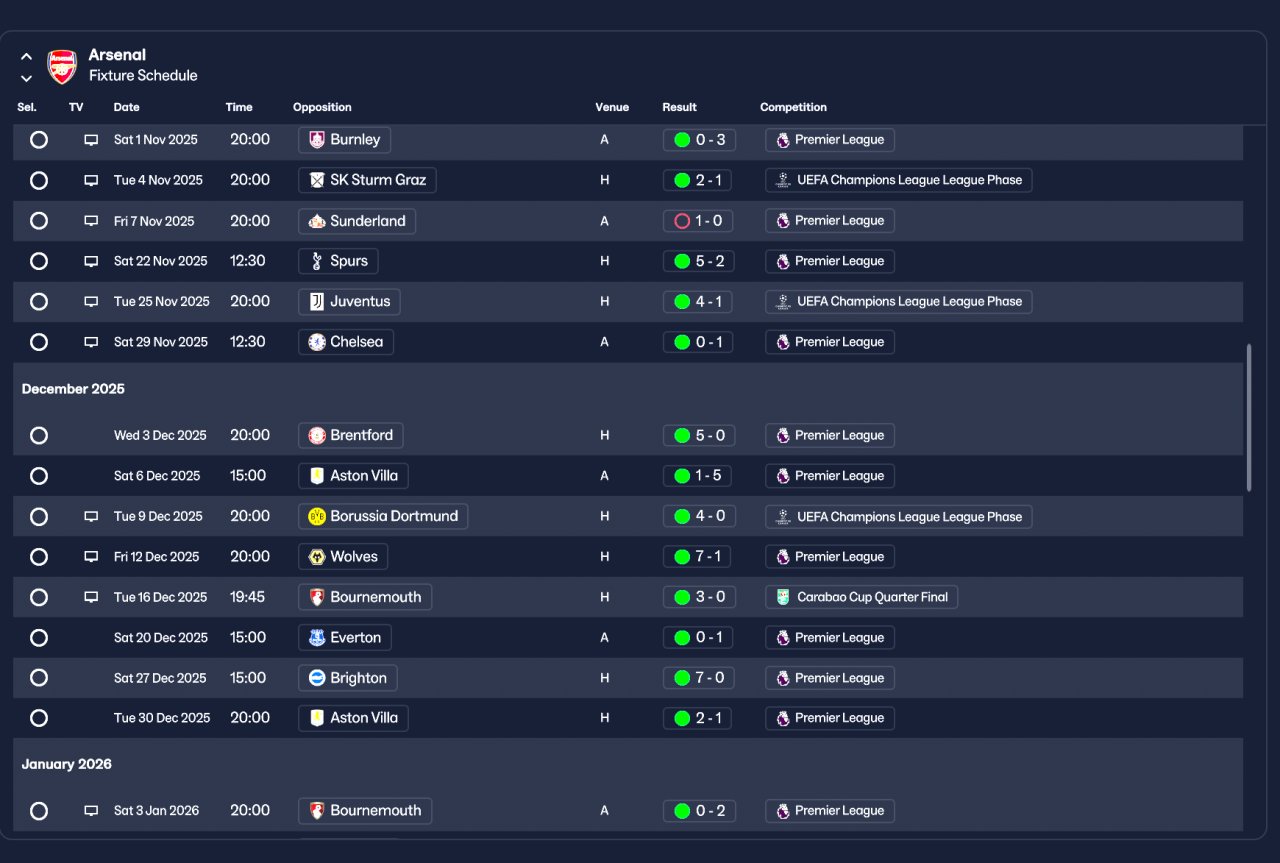Click the Arsenal club crest icon
Screen dimensions: 1280x863
pos(62,66)
